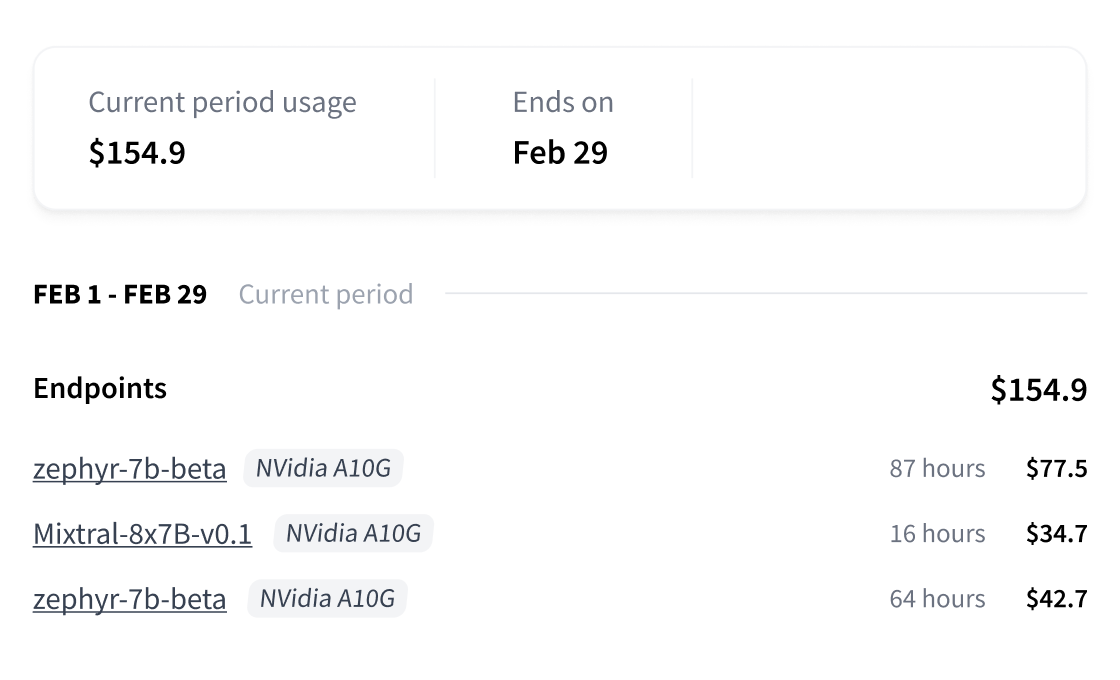Image resolution: width=1120 pixels, height=680 pixels.
Task: Click the $34.7 Mixtral cost
Action: coord(1056,534)
